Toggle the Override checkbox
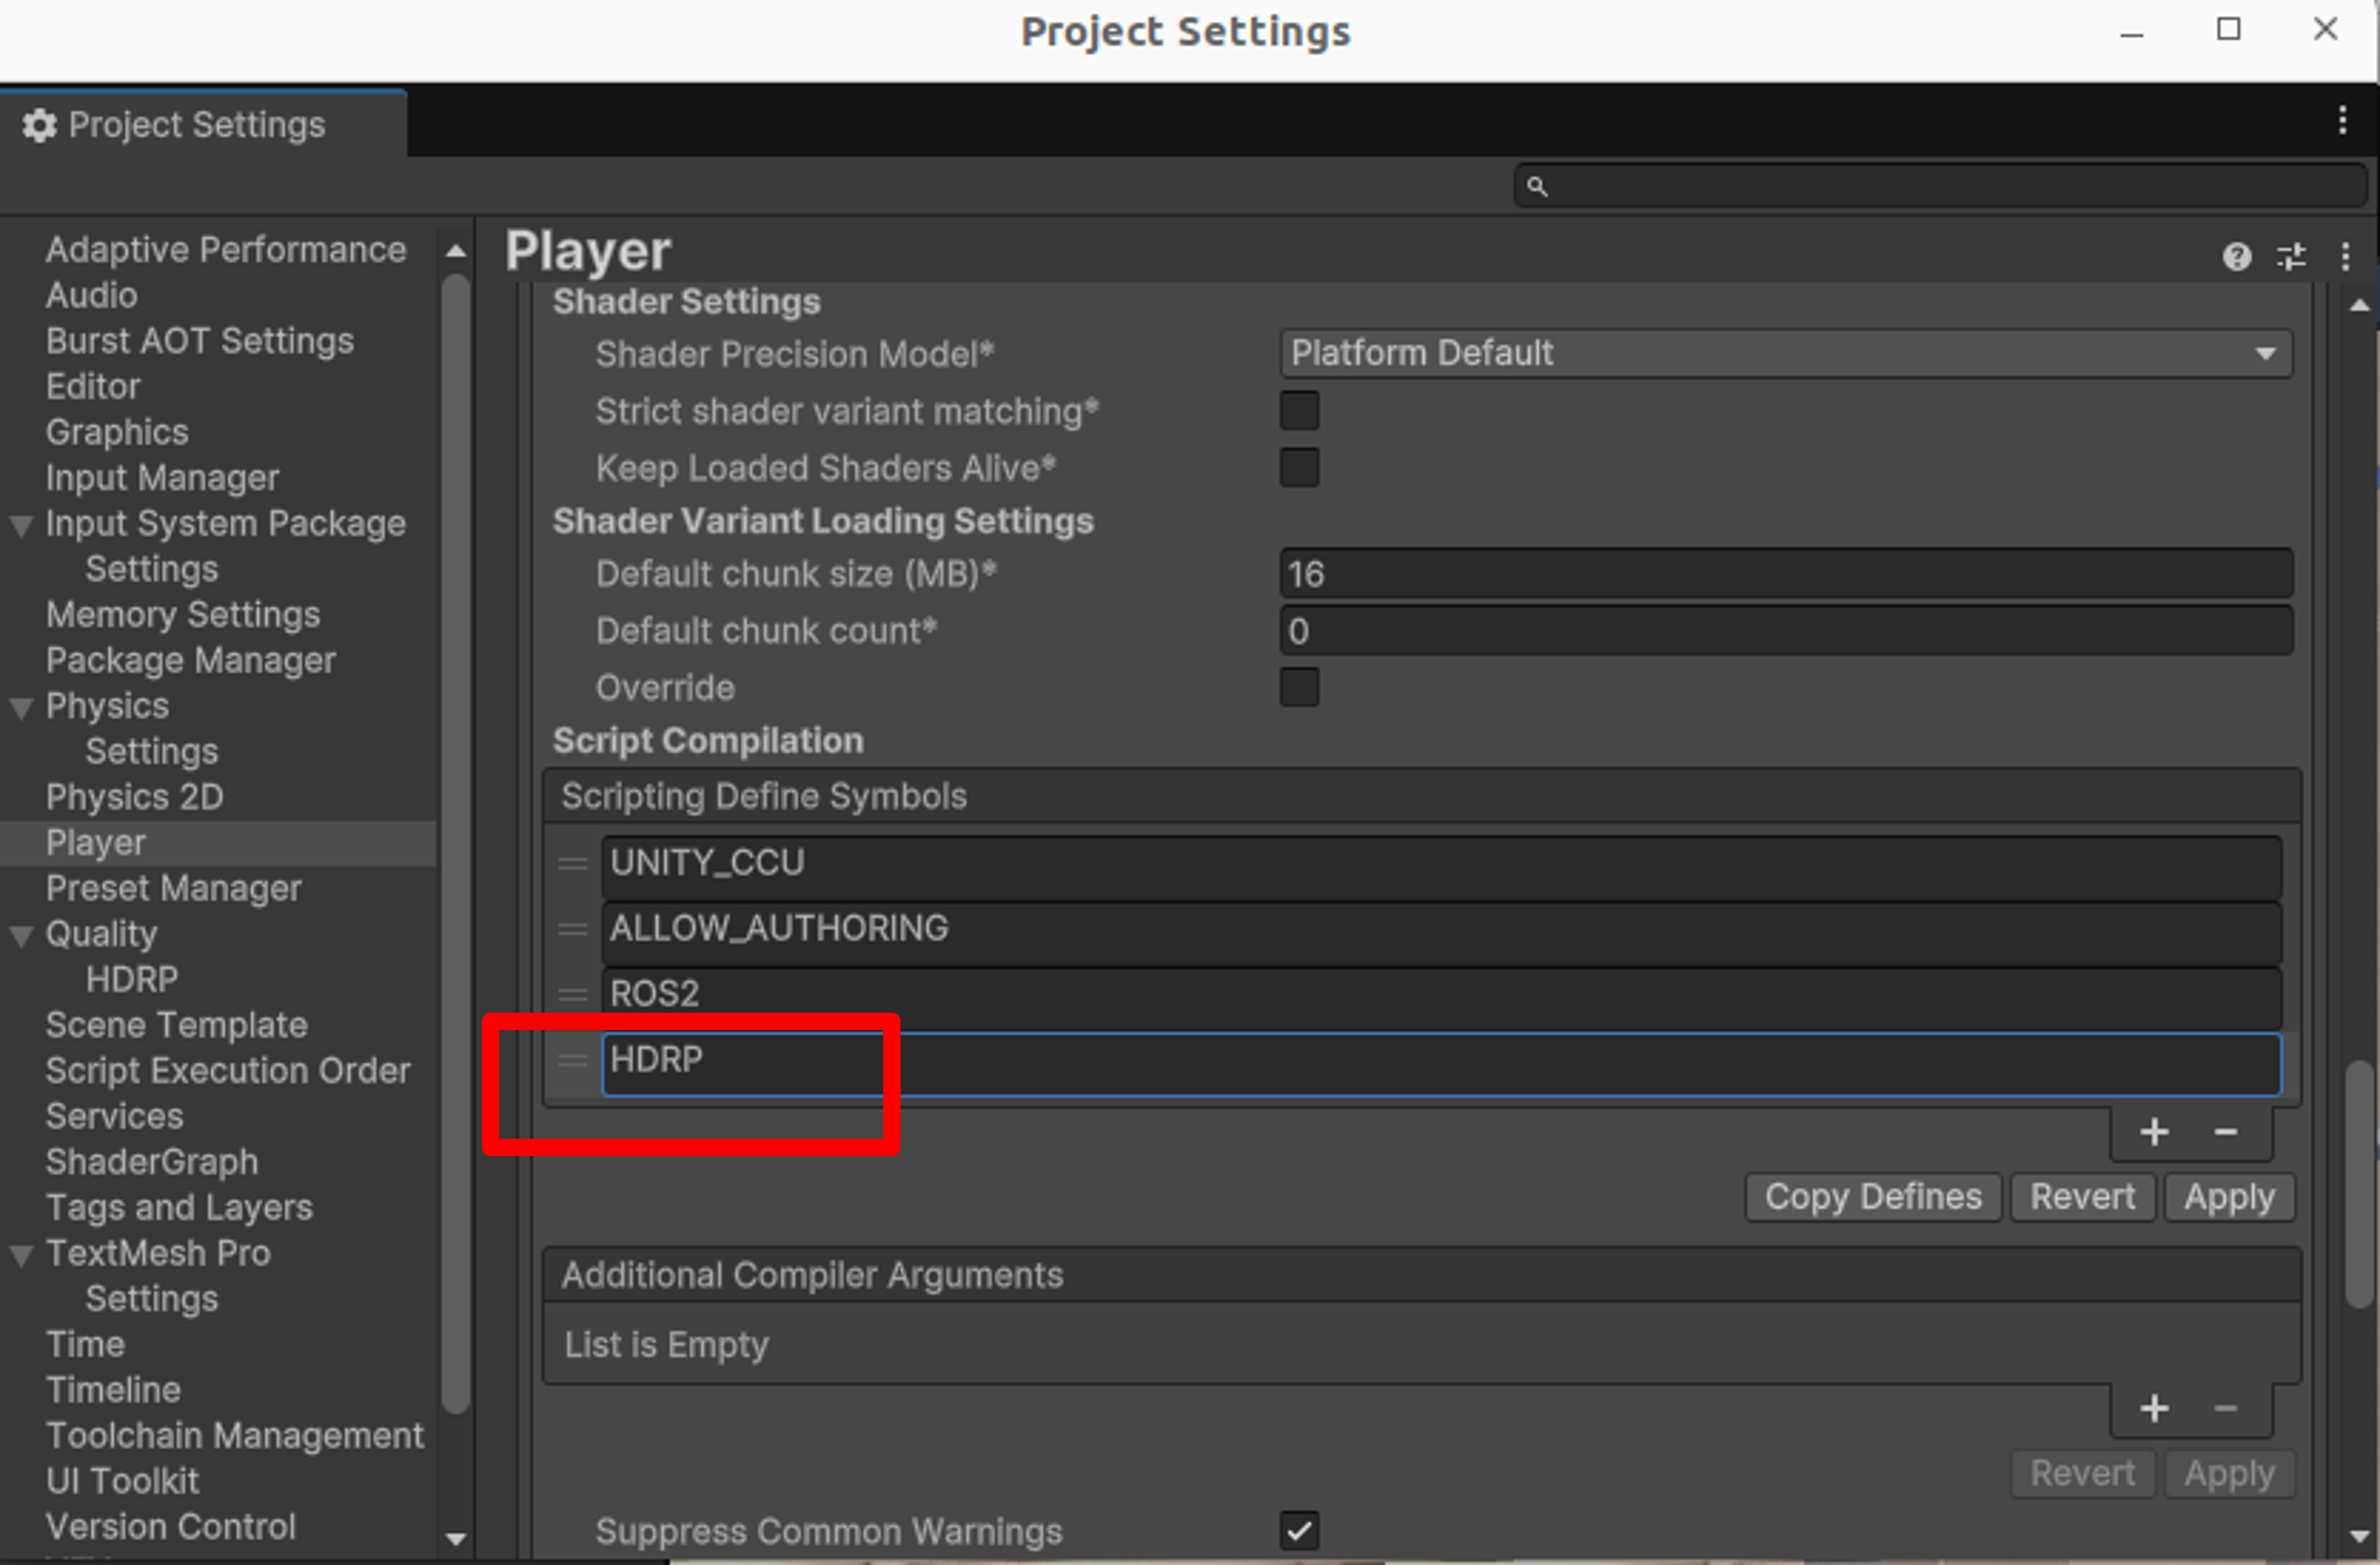The width and height of the screenshot is (2380, 1565). point(1299,688)
